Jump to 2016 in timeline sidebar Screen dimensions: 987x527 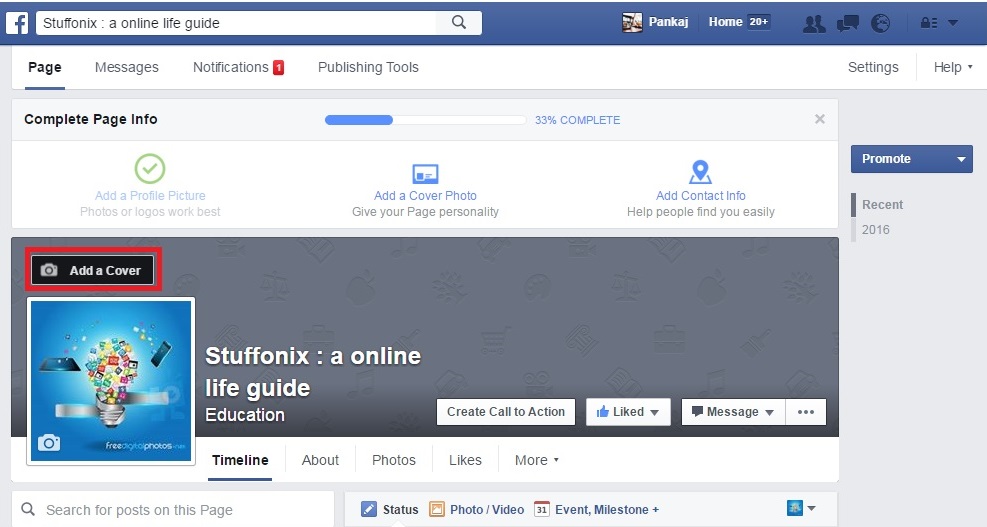pos(876,230)
